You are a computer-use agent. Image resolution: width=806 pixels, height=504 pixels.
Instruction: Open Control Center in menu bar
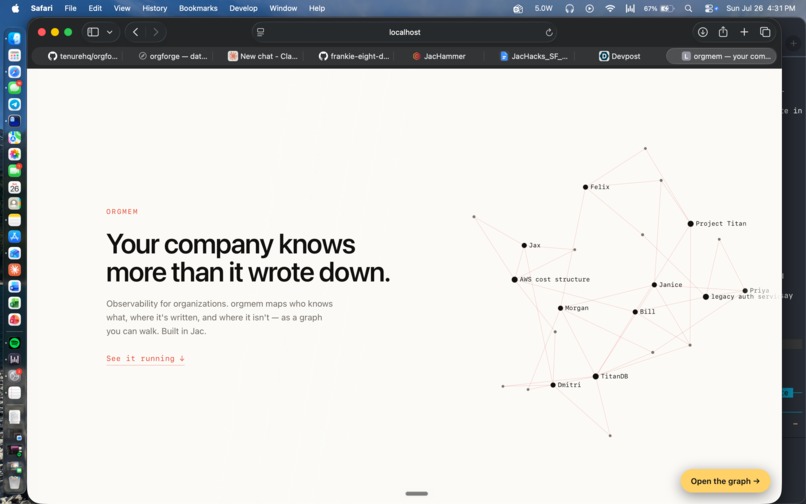[x=710, y=8]
